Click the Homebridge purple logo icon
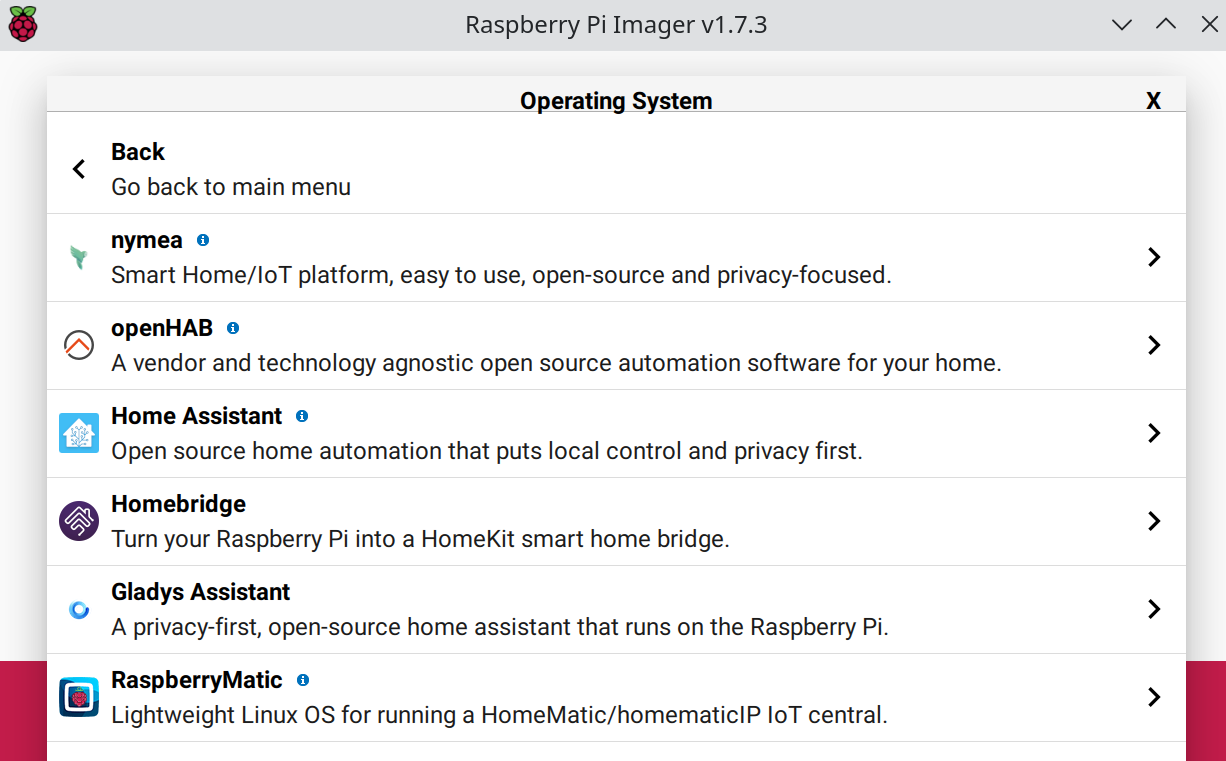The height and width of the screenshot is (761, 1226). (79, 521)
